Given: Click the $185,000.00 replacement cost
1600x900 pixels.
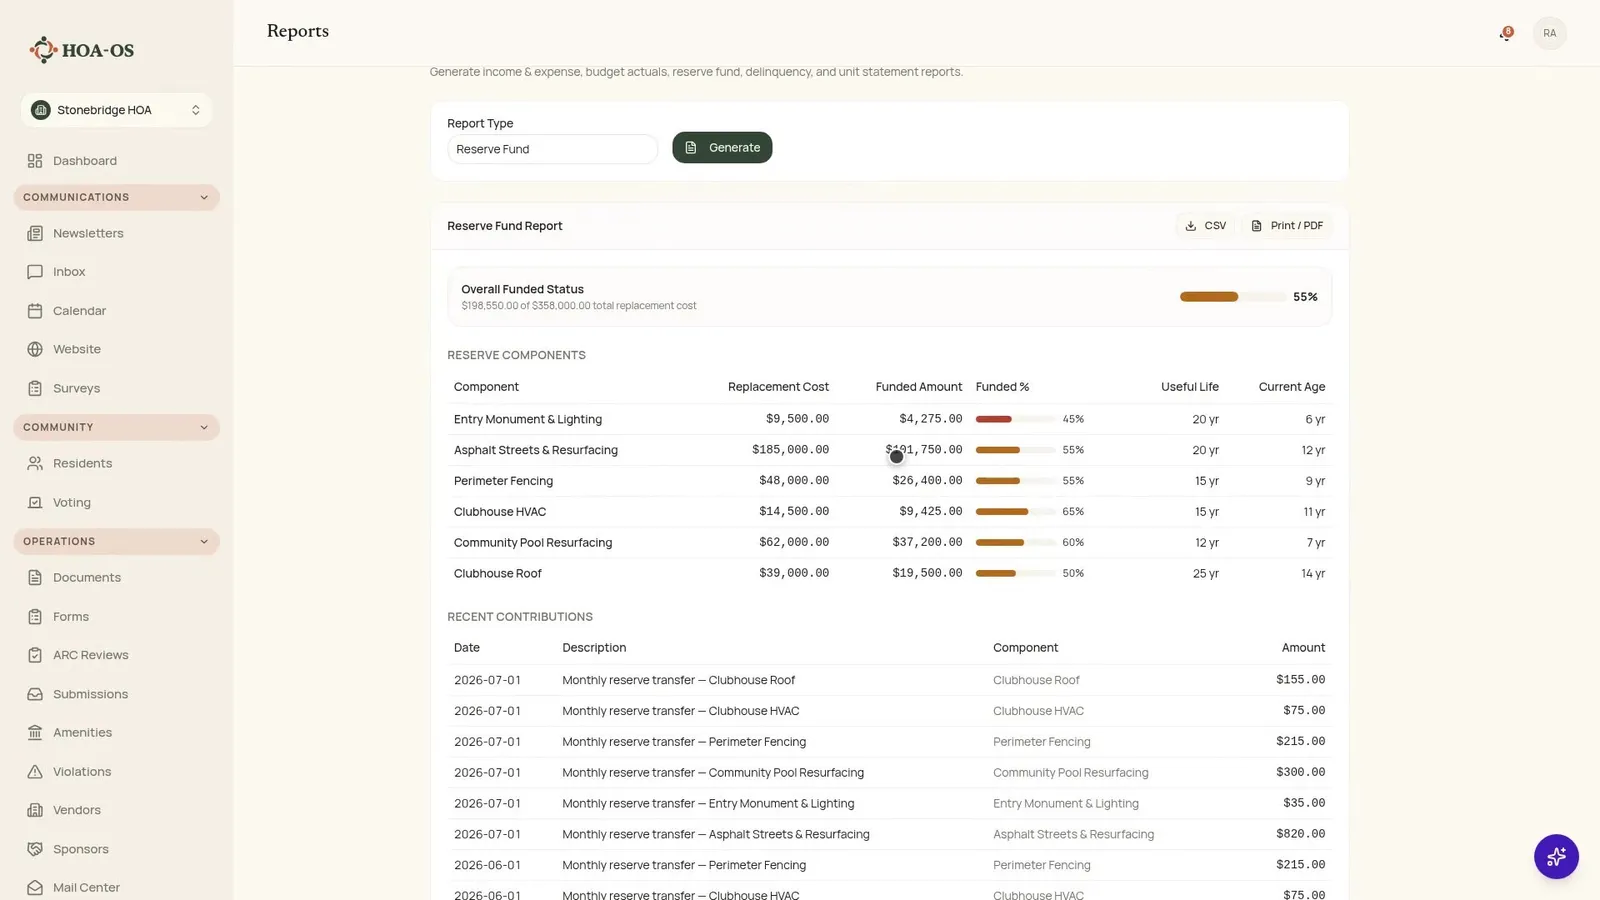Looking at the screenshot, I should (790, 450).
